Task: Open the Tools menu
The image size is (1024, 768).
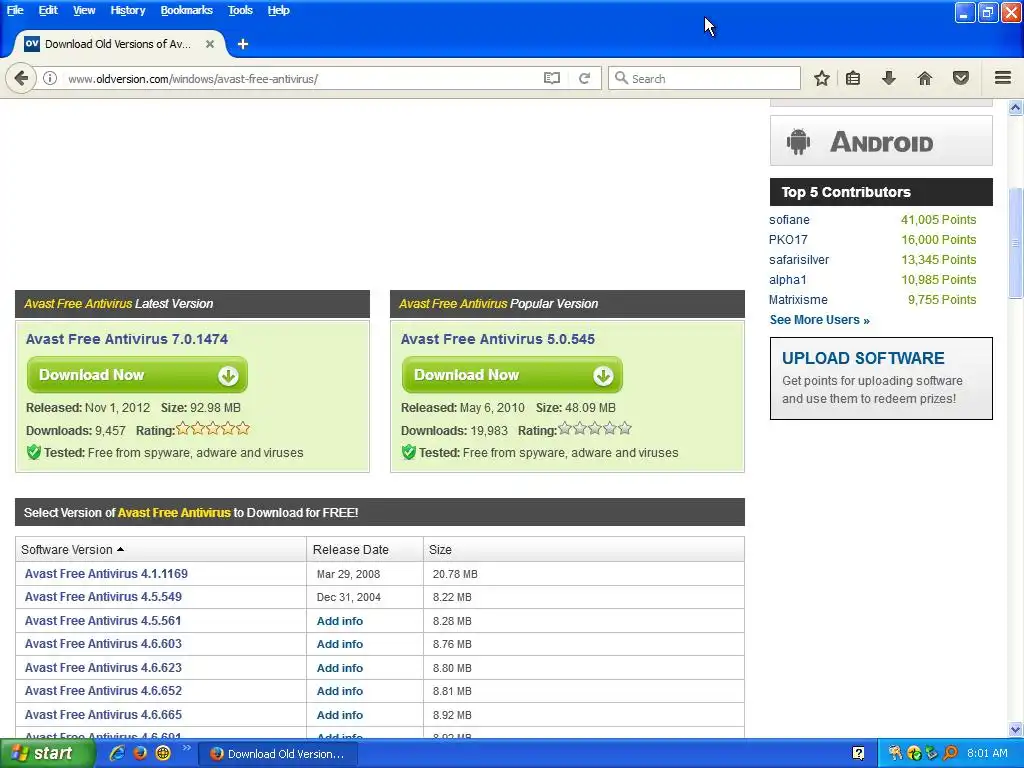Action: tap(240, 10)
